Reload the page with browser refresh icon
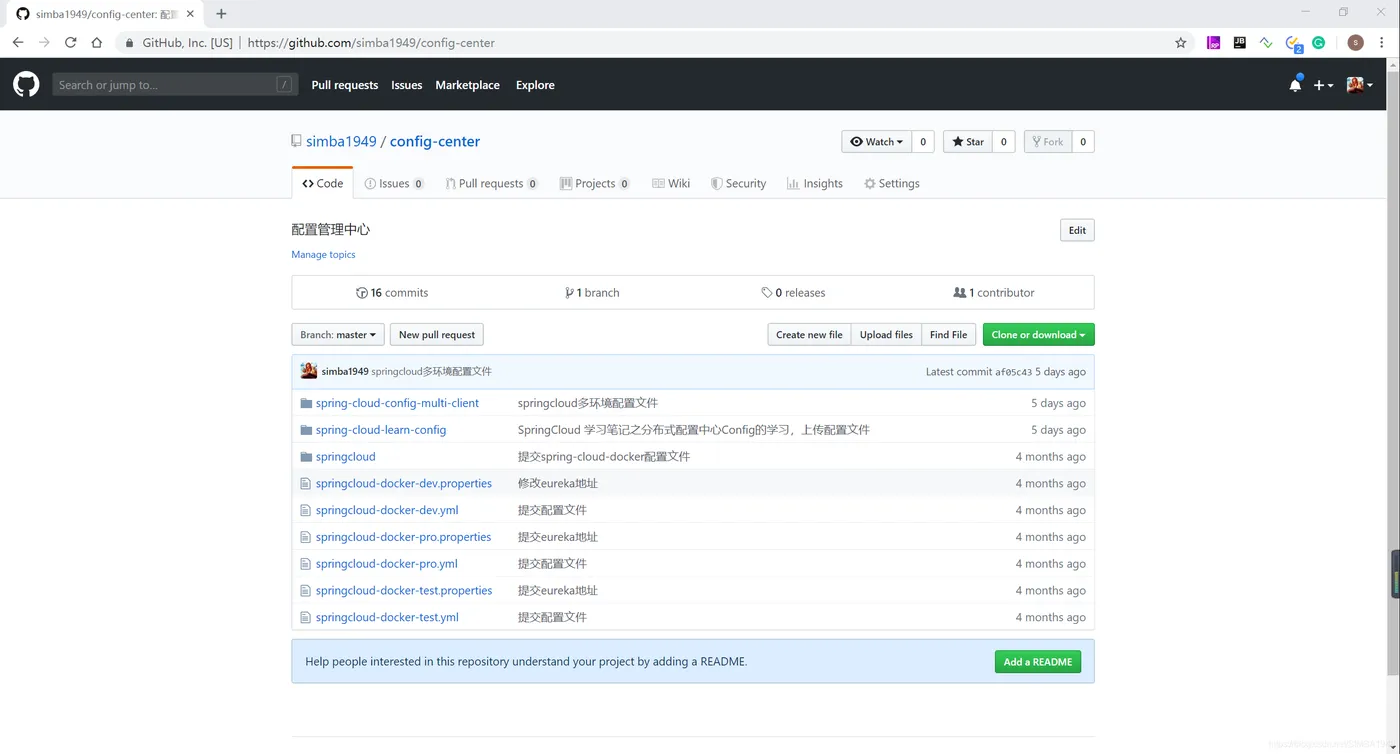The height and width of the screenshot is (754, 1400). pos(70,43)
